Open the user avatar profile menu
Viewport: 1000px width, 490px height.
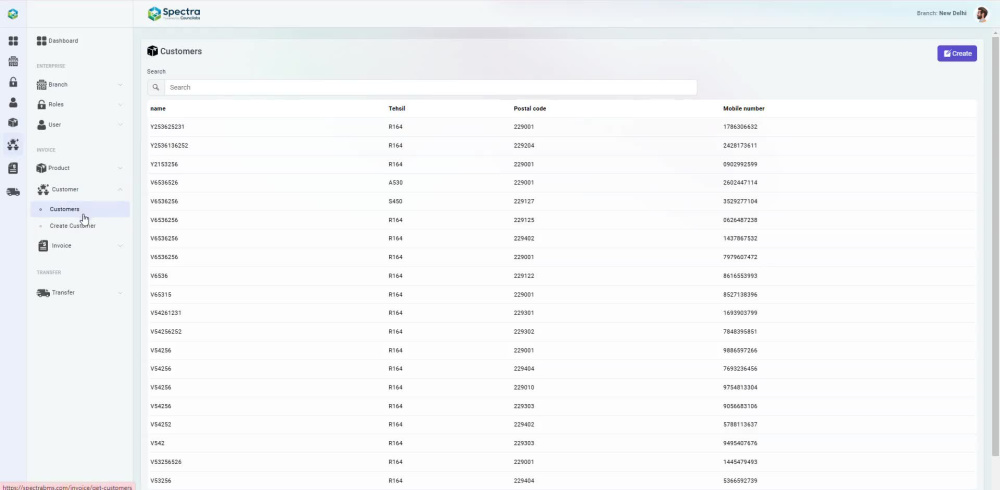[982, 14]
